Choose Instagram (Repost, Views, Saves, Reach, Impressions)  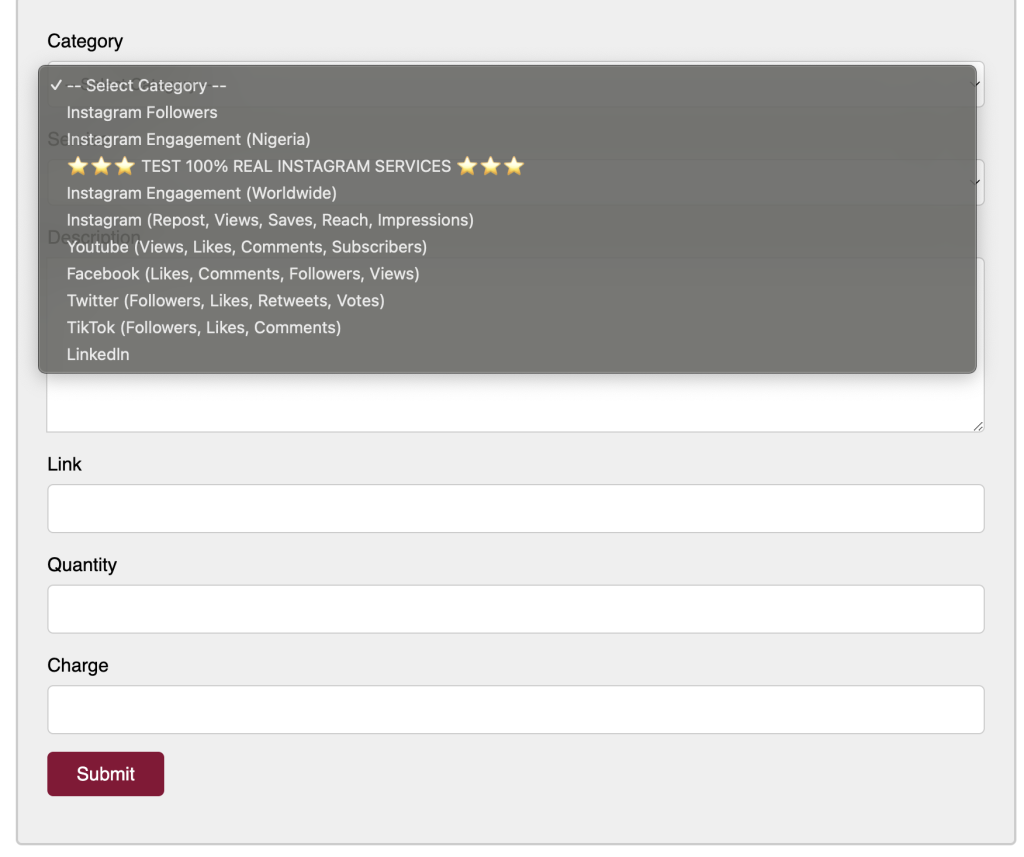tap(270, 220)
